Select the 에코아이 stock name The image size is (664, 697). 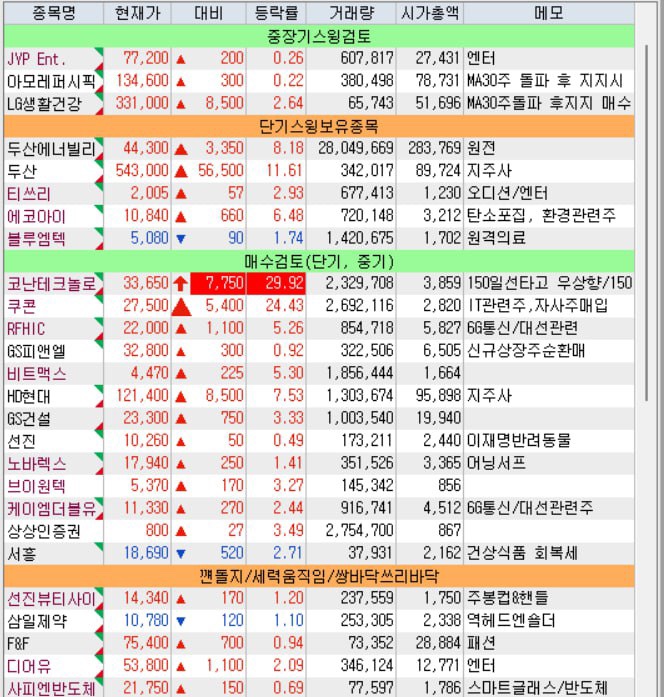[x=36, y=216]
